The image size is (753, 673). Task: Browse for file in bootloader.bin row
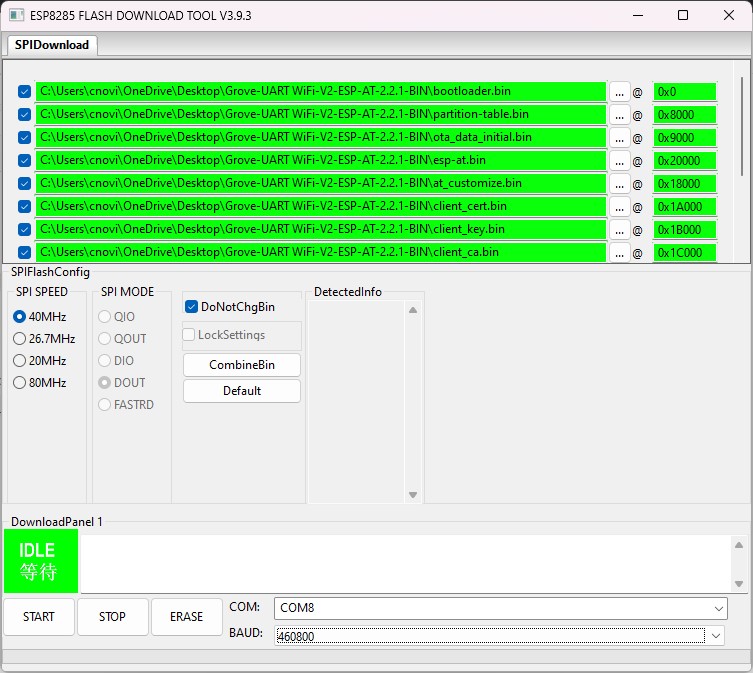coord(619,91)
